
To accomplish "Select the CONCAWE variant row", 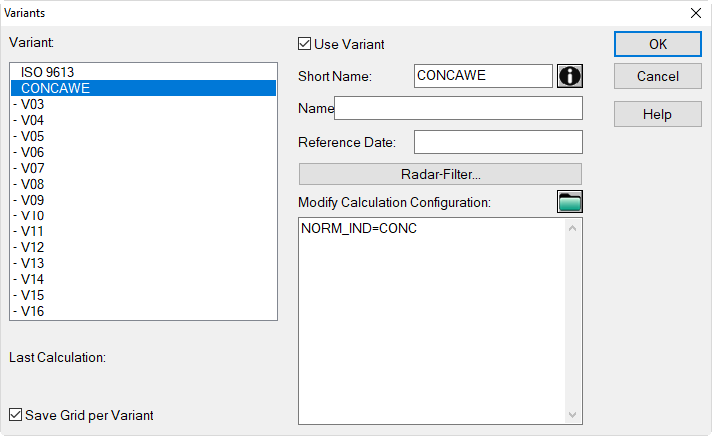I will (x=143, y=88).
